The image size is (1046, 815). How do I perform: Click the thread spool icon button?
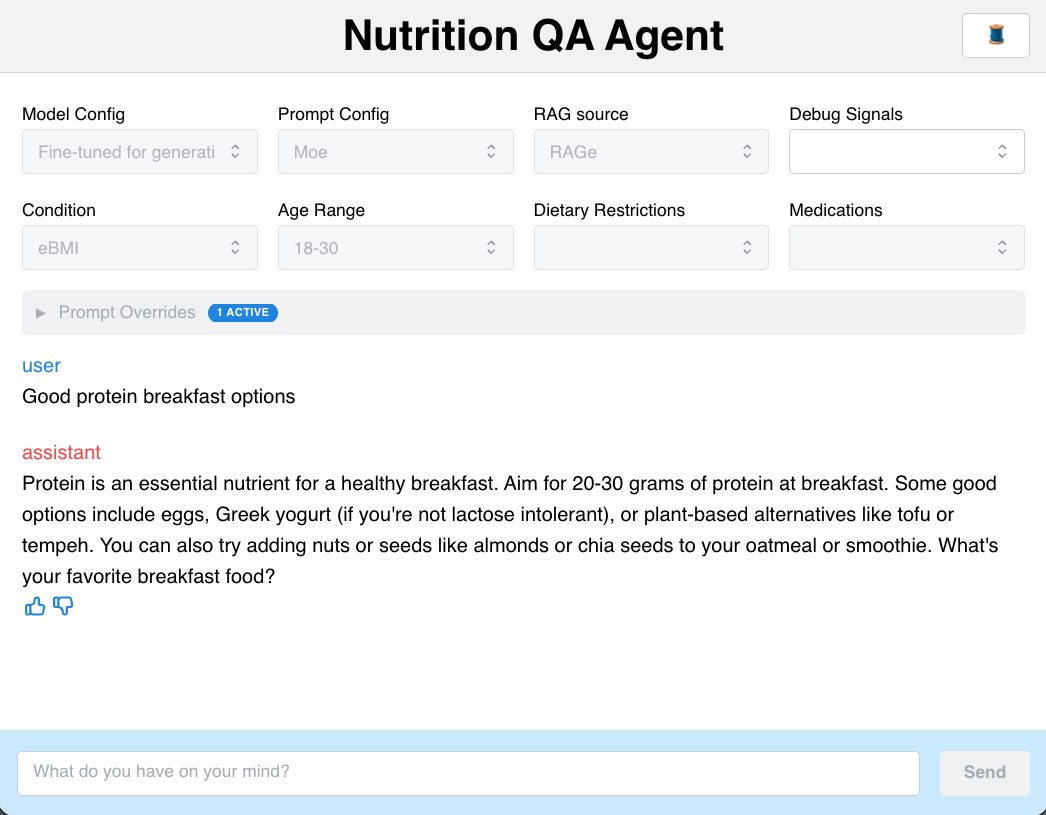coord(995,36)
